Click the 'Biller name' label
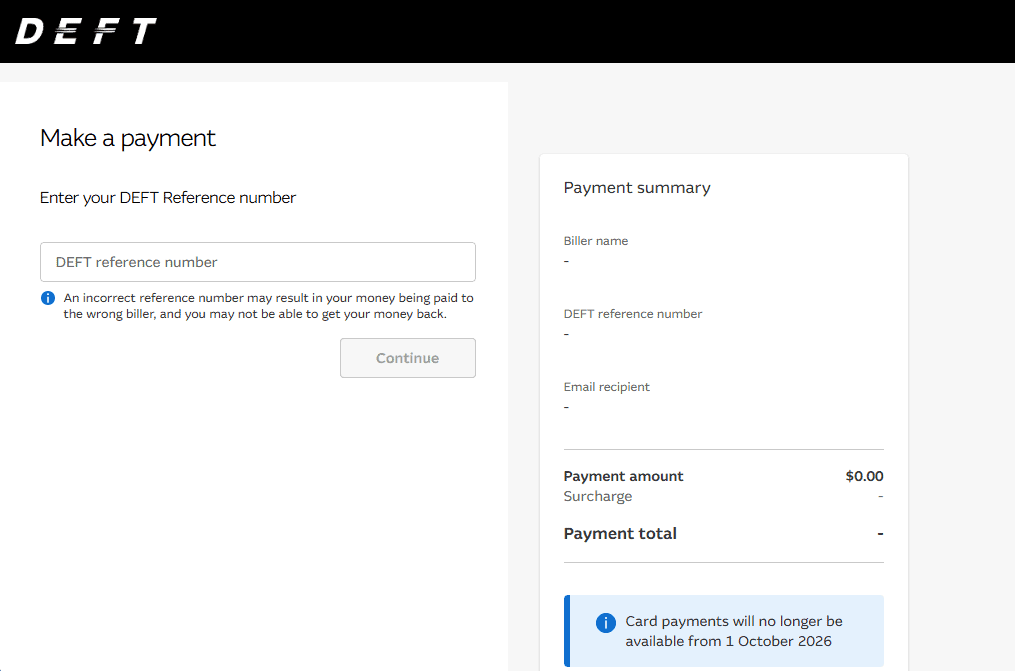Viewport: 1015px width, 671px height. 596,241
